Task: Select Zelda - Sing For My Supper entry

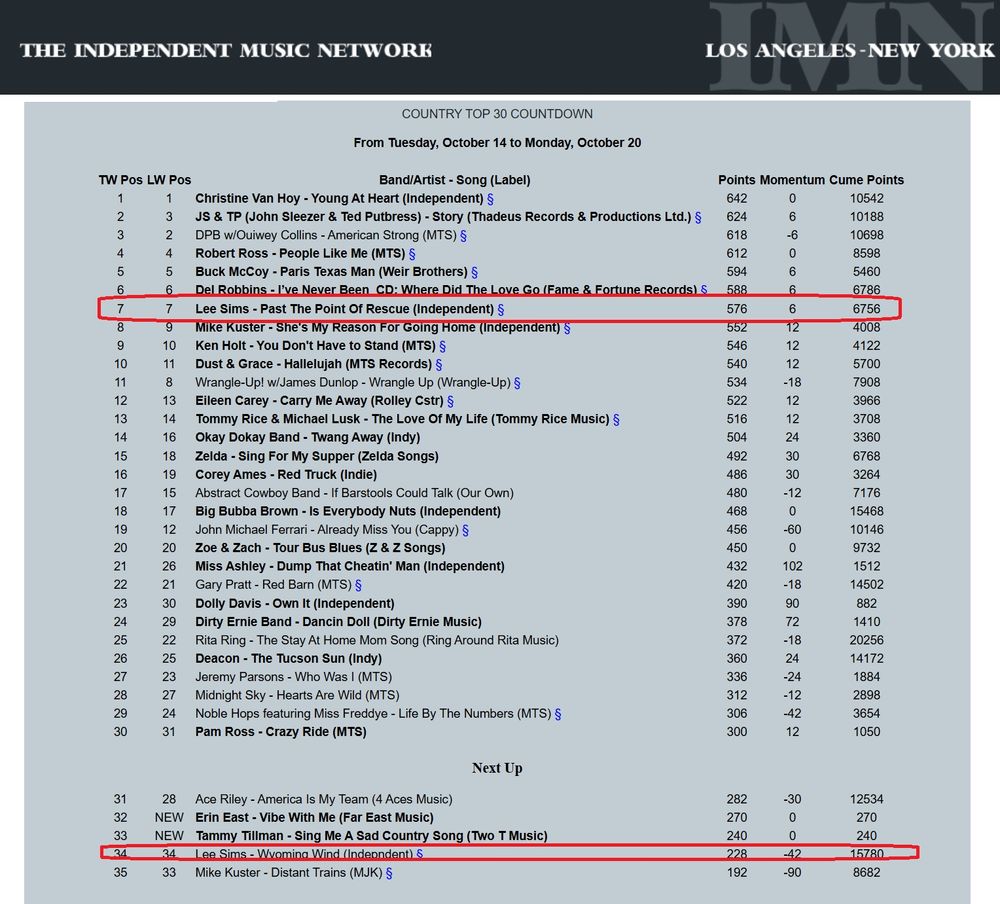Action: 317,456
